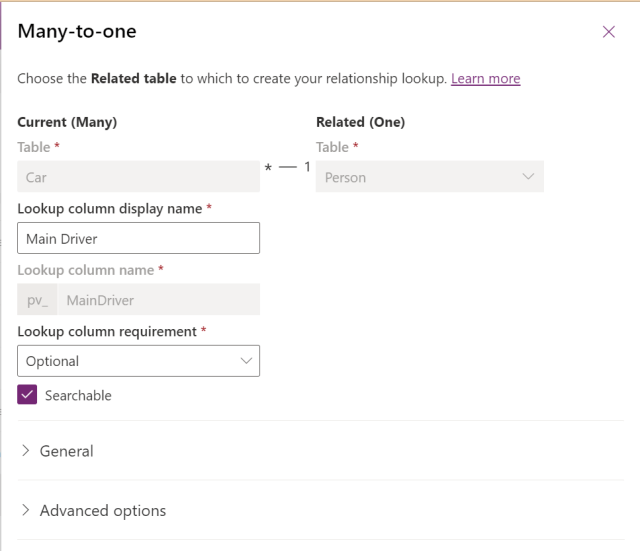Screen dimensions: 640x551
Task: Uncheck the Searchable checkbox
Action: pyautogui.click(x=27, y=395)
